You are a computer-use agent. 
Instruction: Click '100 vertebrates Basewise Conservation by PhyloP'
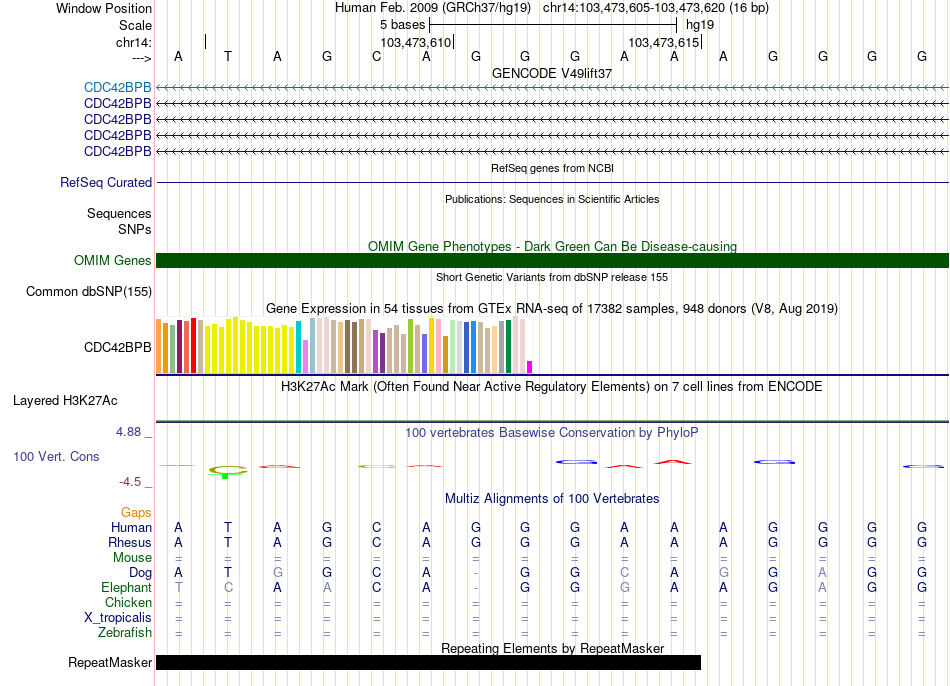click(552, 433)
